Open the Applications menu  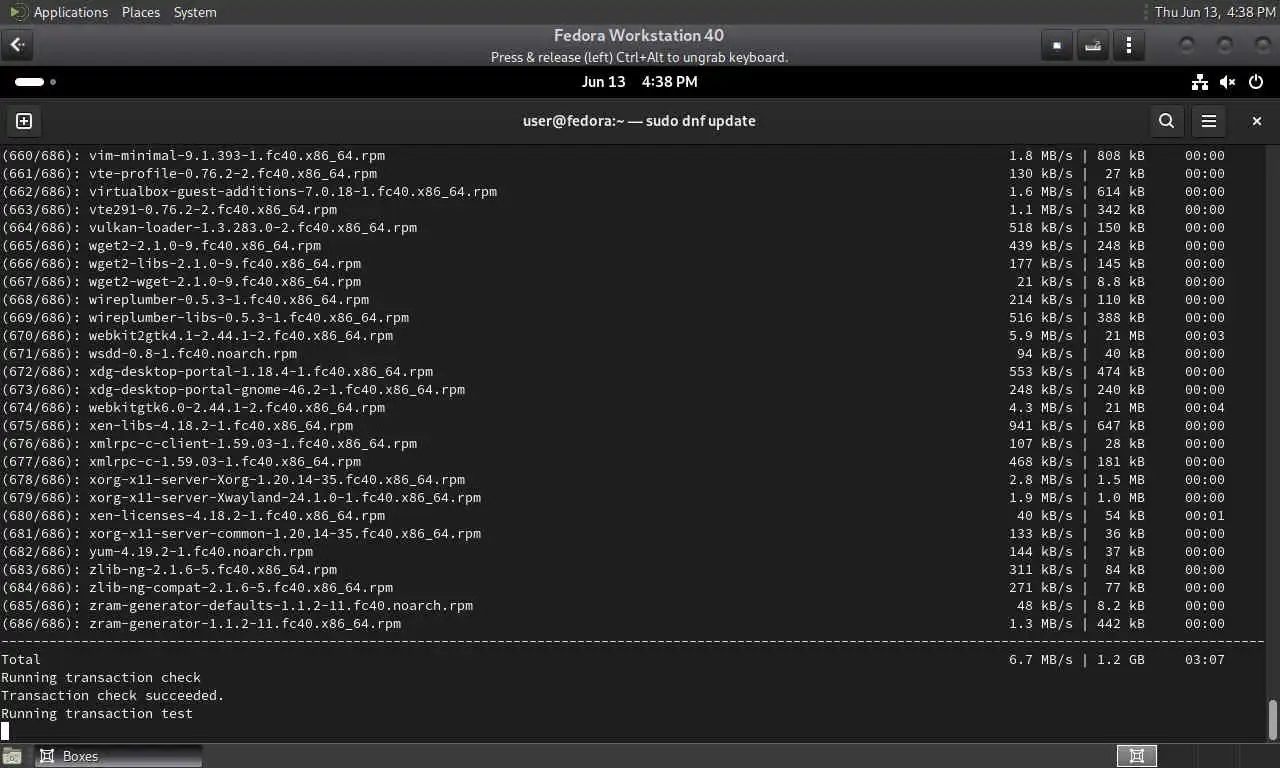click(70, 12)
